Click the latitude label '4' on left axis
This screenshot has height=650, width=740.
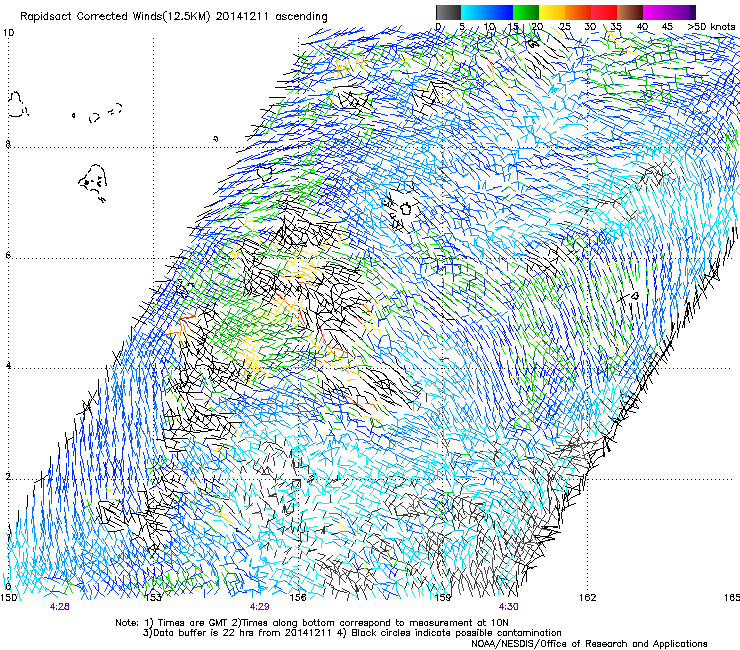click(8, 366)
